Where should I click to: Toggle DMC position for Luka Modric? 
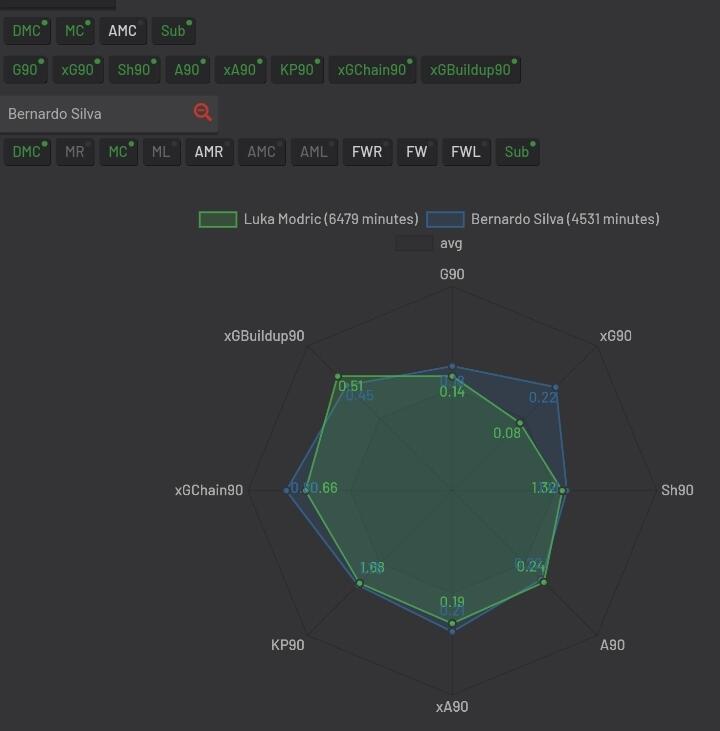(27, 31)
